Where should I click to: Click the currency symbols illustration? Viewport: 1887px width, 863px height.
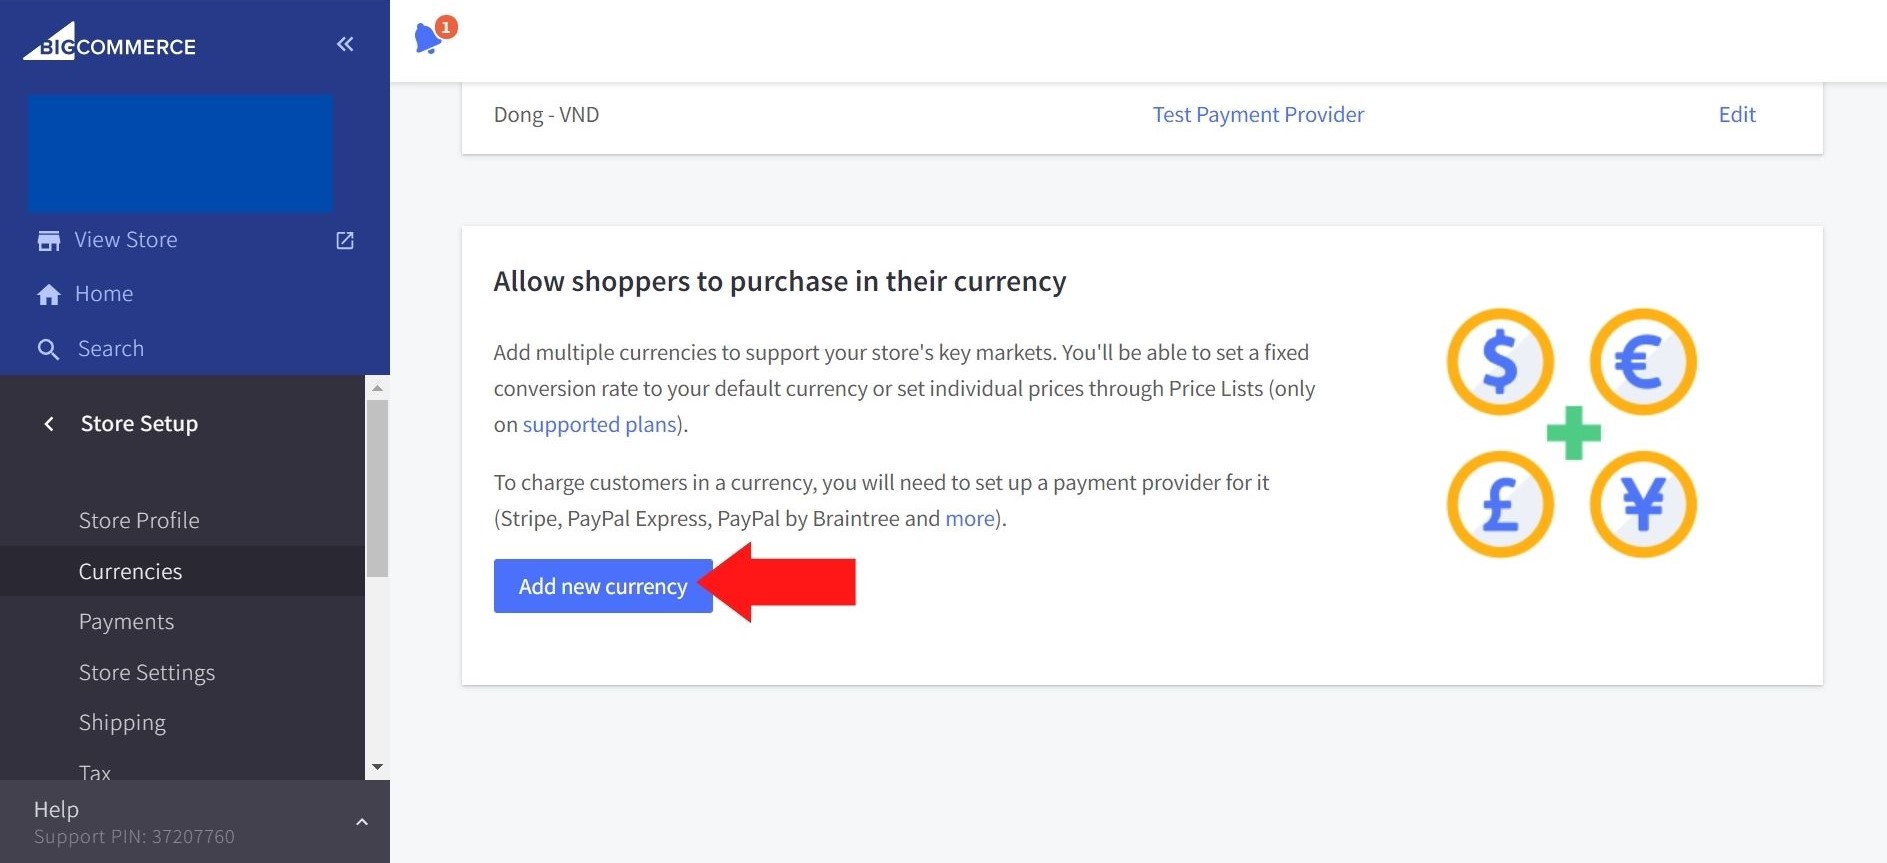pos(1571,433)
